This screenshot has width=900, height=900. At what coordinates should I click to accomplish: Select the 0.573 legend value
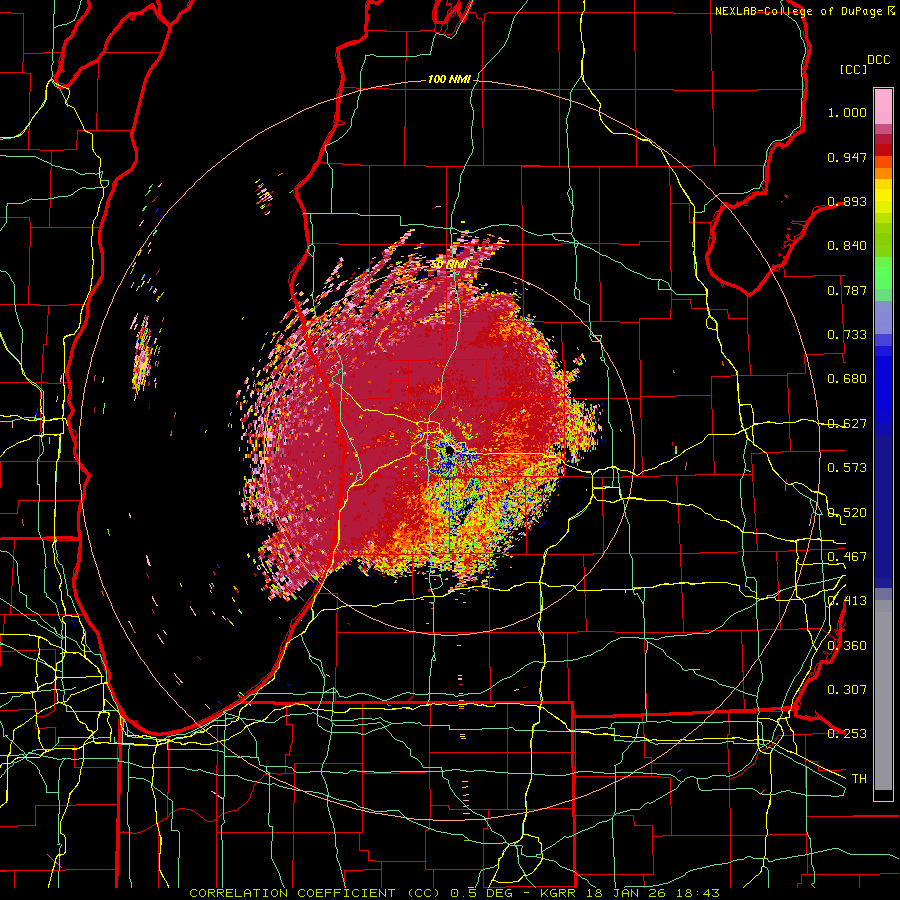coord(847,468)
